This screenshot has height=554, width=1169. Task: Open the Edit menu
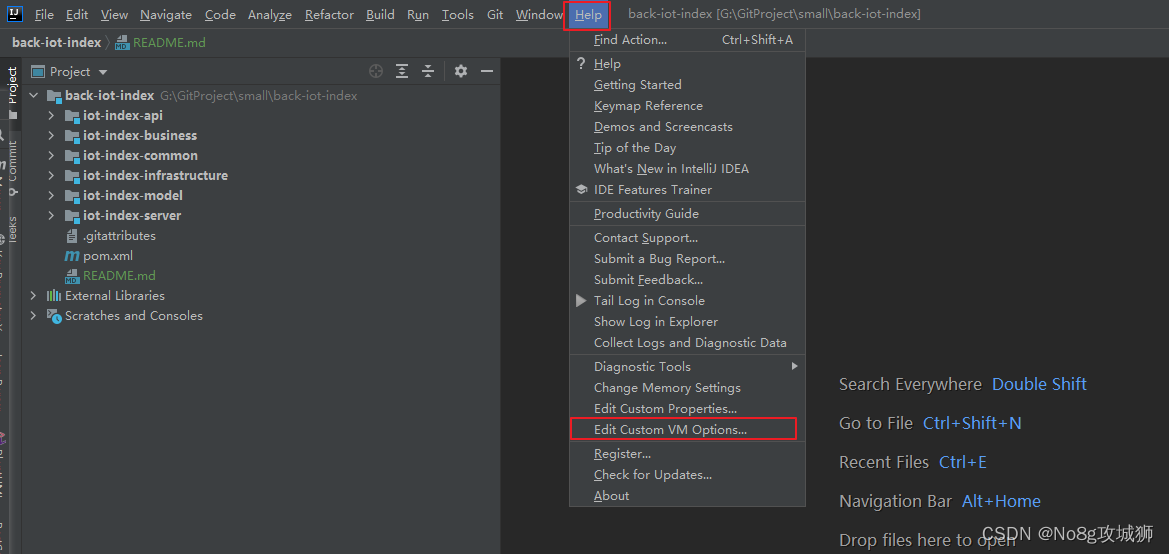77,15
